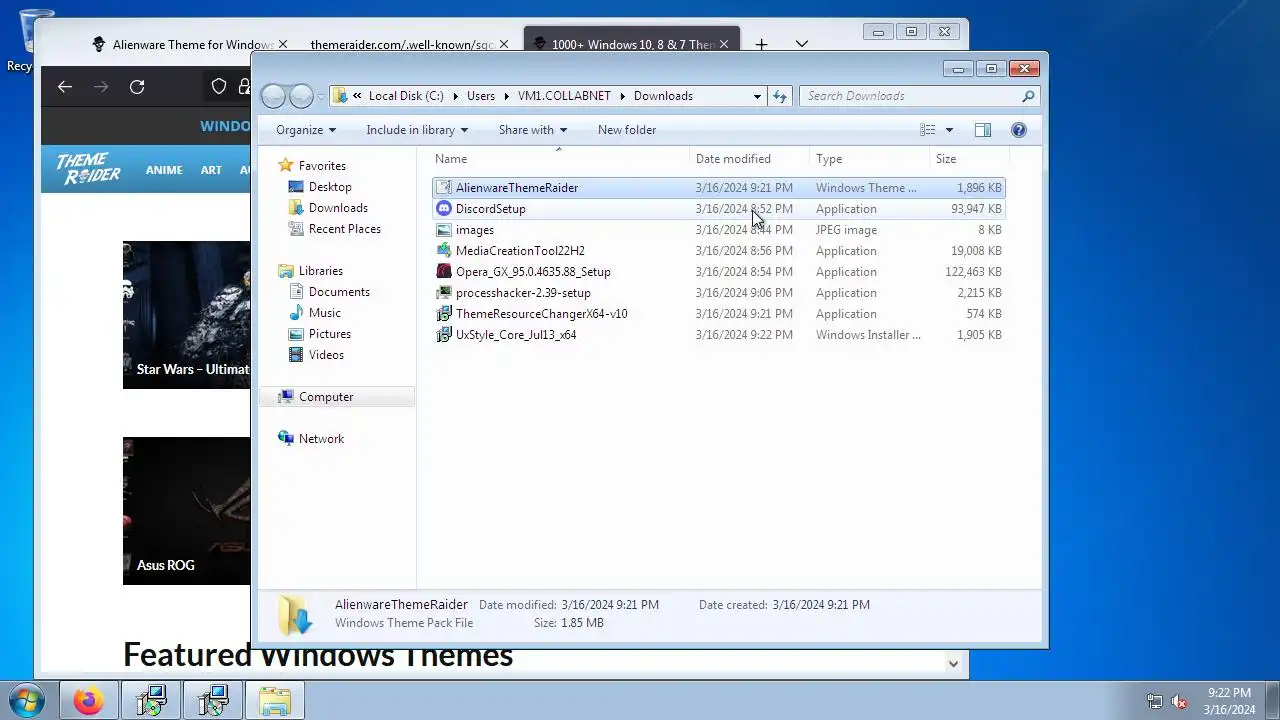The image size is (1280, 720).
Task: Open the Include in library dropdown
Action: point(417,130)
